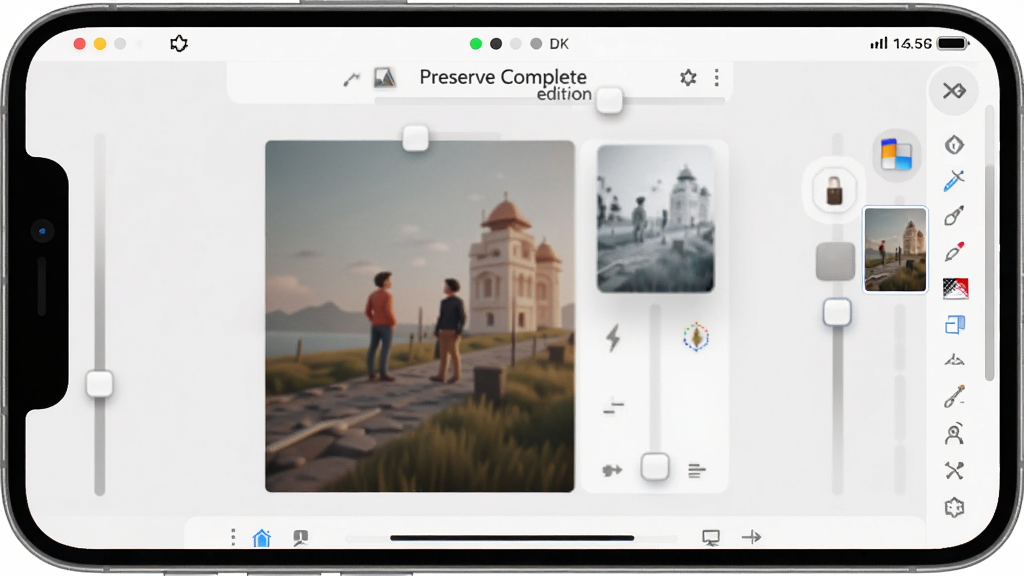This screenshot has height=576, width=1024.
Task: Select the wand icon in the title bar
Action: coord(351,80)
